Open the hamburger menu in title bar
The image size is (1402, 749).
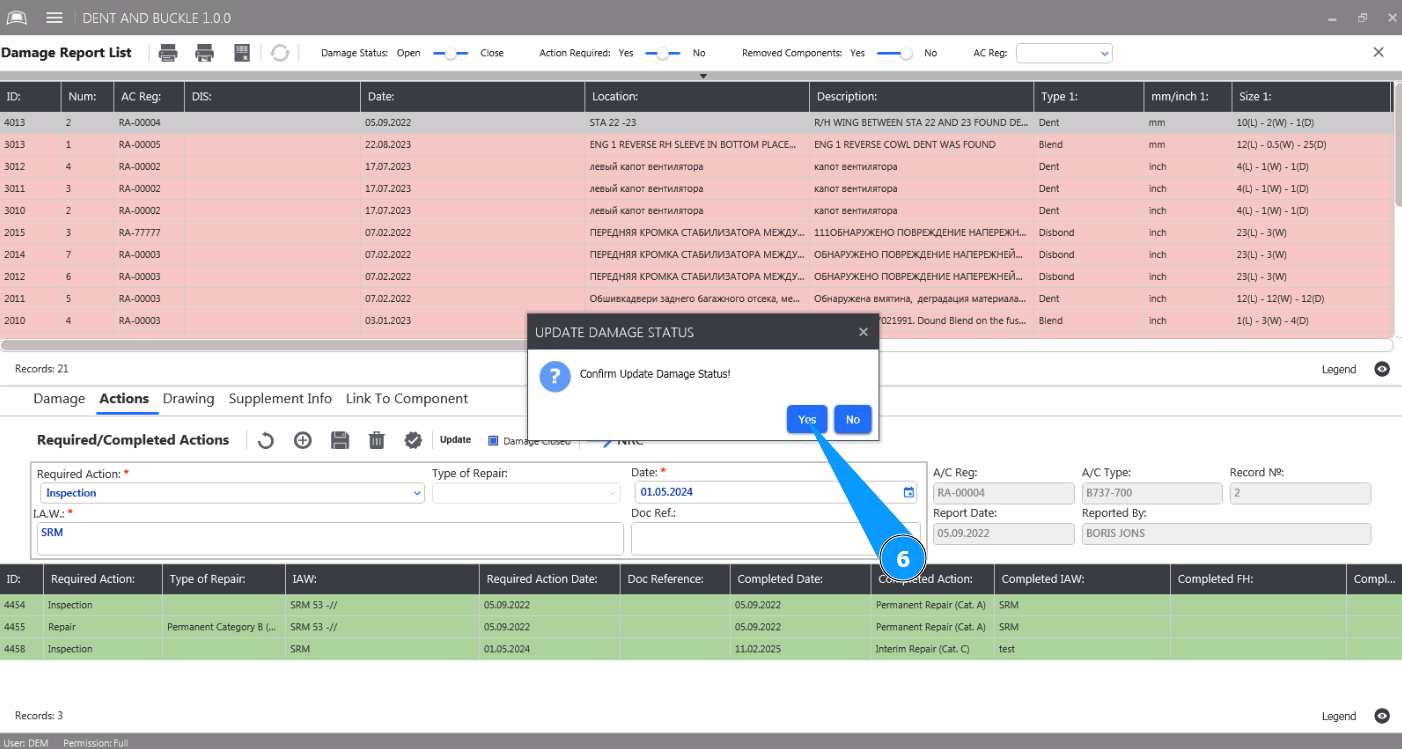[54, 18]
